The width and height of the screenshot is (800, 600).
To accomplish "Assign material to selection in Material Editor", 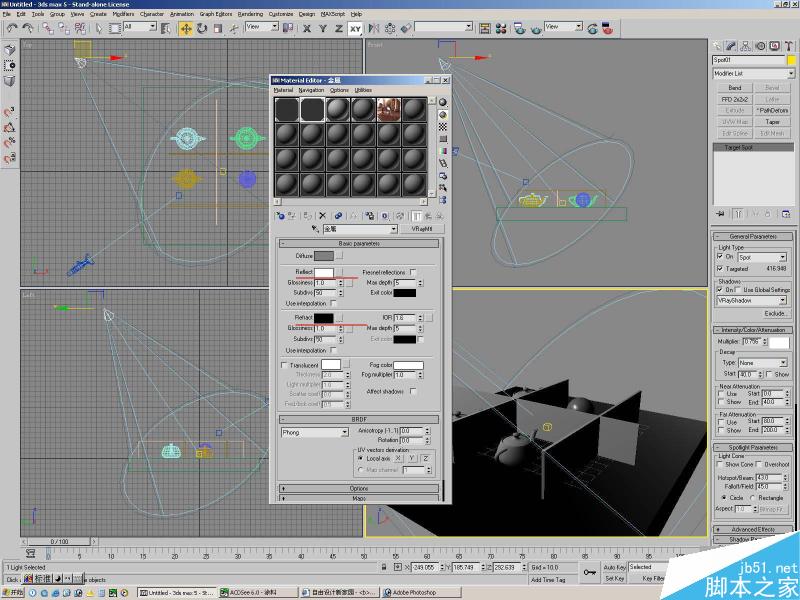I will coord(307,215).
